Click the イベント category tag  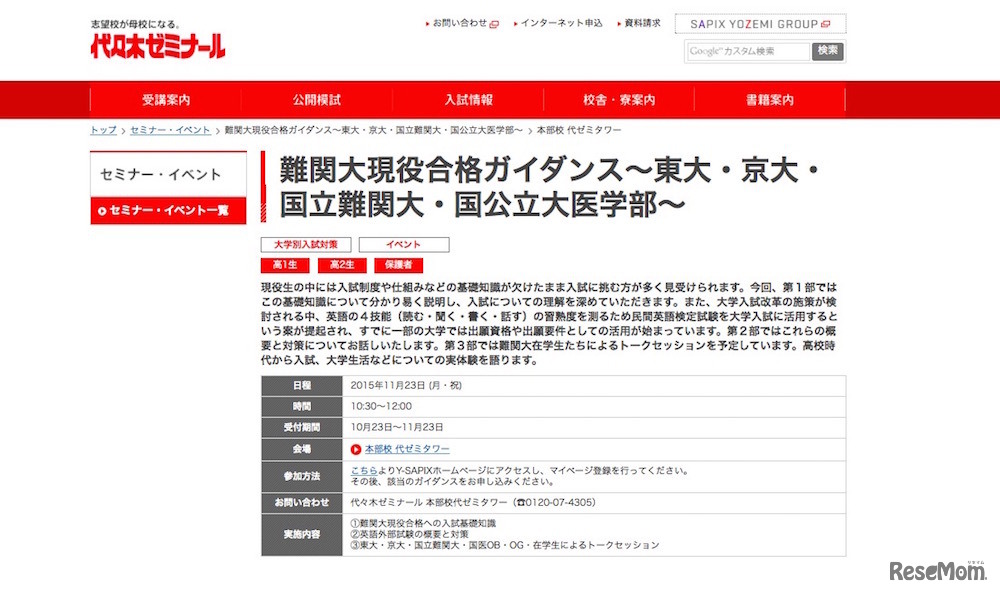[404, 244]
